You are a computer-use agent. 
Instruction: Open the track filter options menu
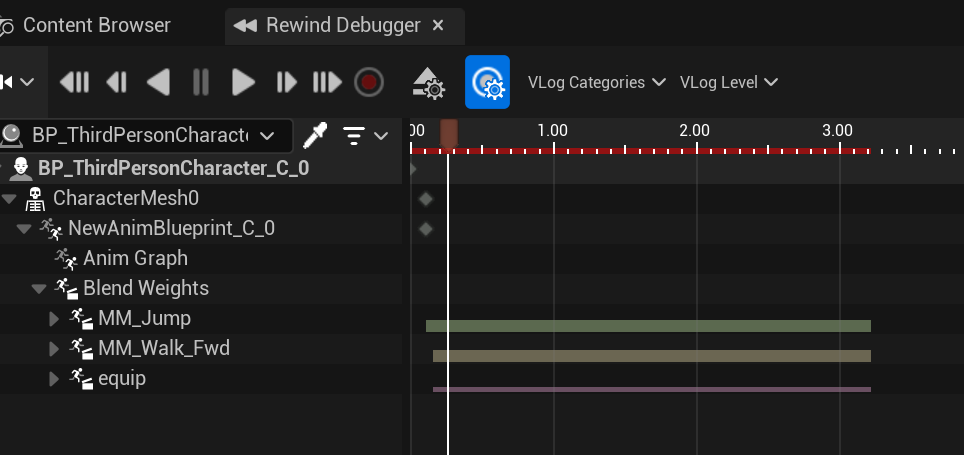point(364,135)
